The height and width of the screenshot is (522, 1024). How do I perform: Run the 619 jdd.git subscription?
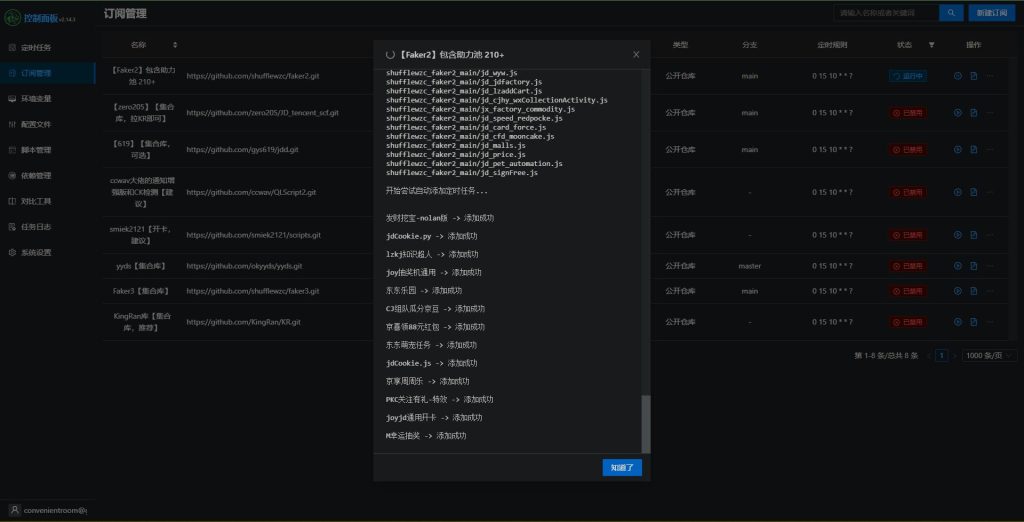(957, 150)
